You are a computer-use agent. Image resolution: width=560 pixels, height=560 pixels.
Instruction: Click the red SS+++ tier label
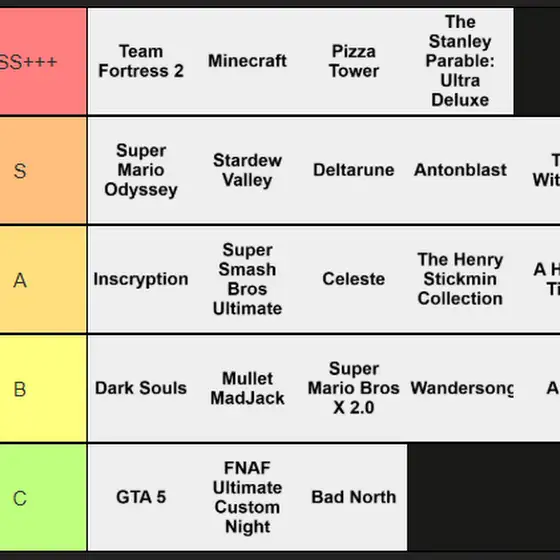coord(43,61)
